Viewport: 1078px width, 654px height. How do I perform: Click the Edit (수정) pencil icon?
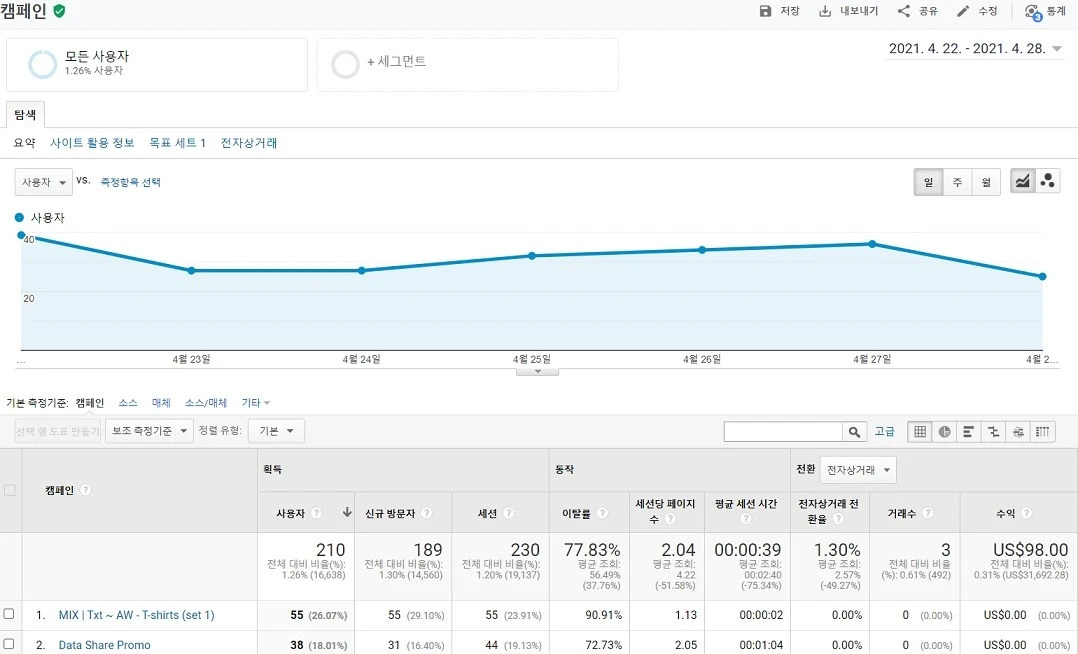pyautogui.click(x=963, y=11)
